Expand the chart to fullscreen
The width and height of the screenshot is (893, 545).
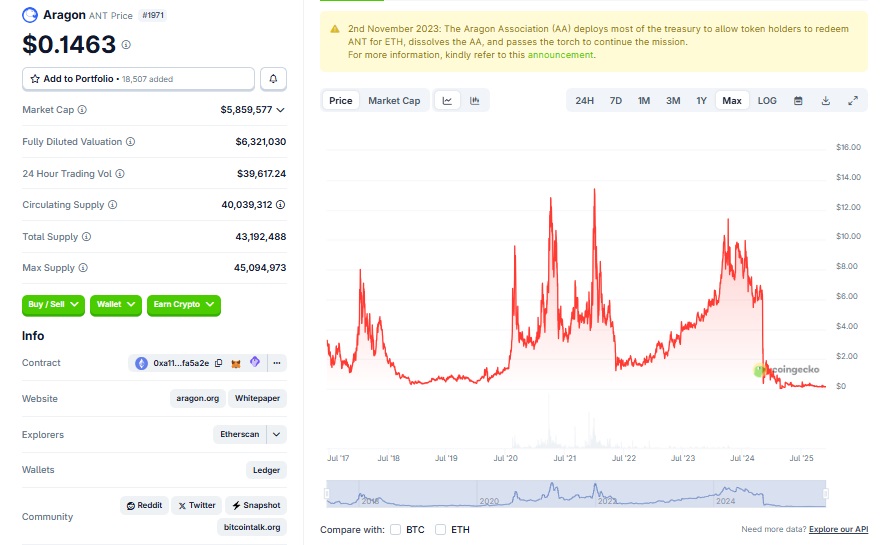pos(853,101)
